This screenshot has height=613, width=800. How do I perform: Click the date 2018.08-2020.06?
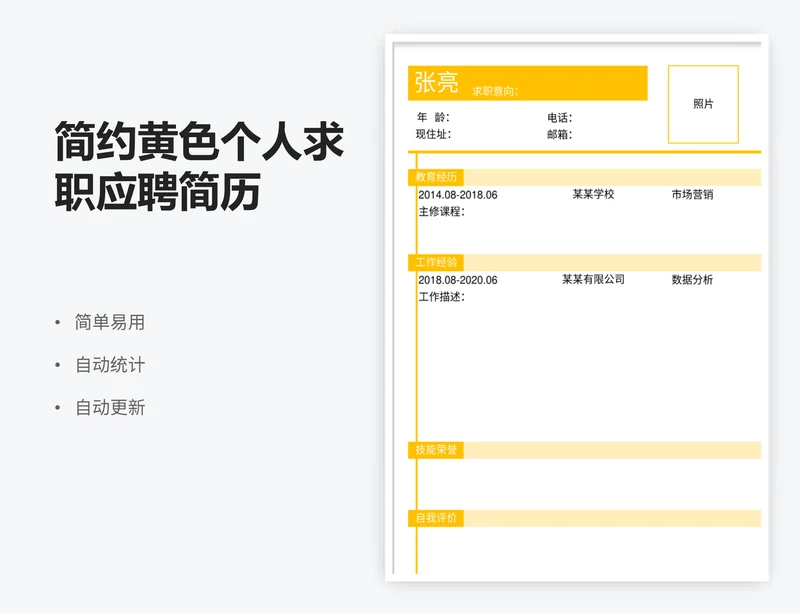click(x=458, y=280)
